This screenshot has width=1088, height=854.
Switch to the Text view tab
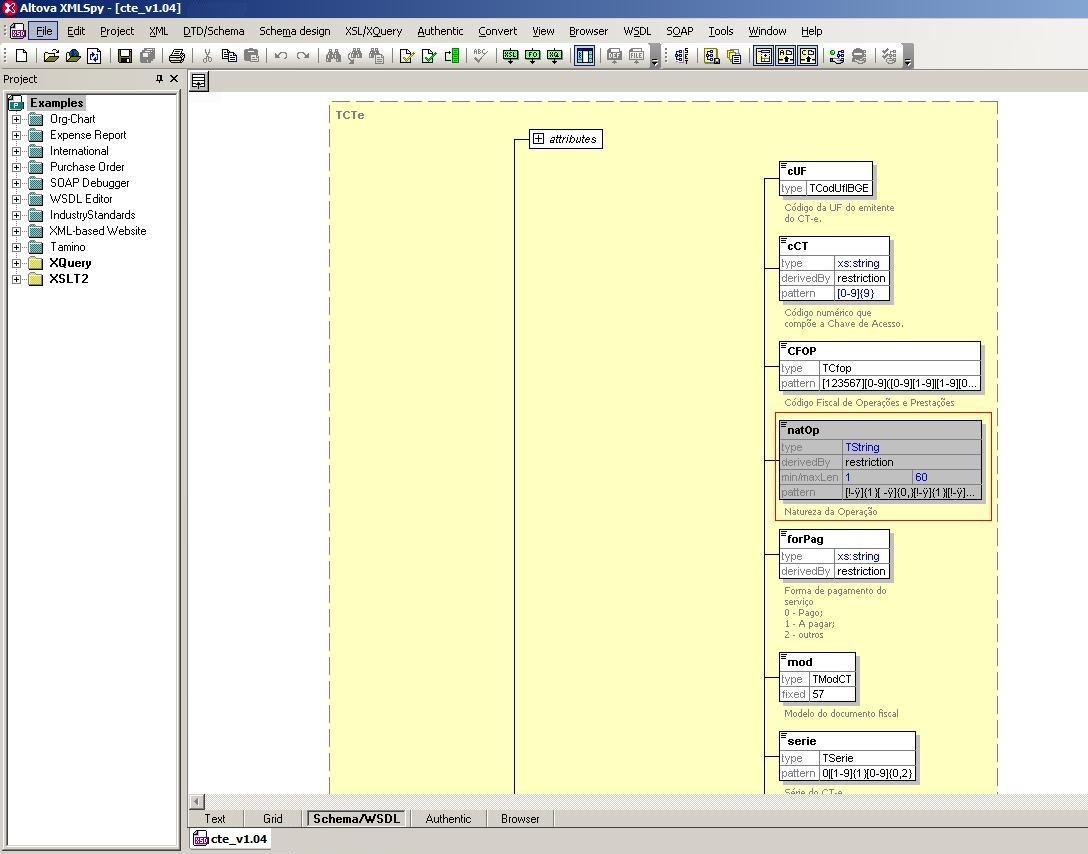(215, 818)
